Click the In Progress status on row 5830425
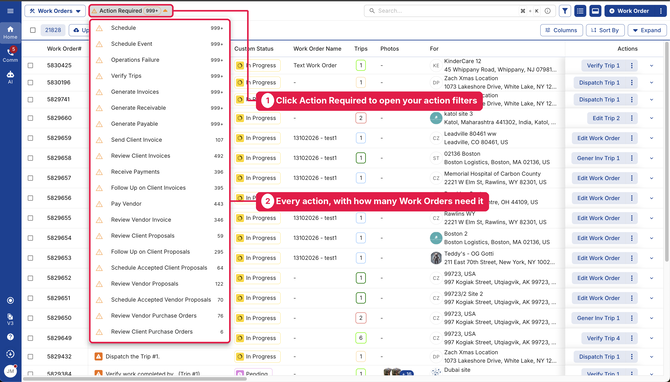Screen dimensions: 670x382 pos(257,65)
